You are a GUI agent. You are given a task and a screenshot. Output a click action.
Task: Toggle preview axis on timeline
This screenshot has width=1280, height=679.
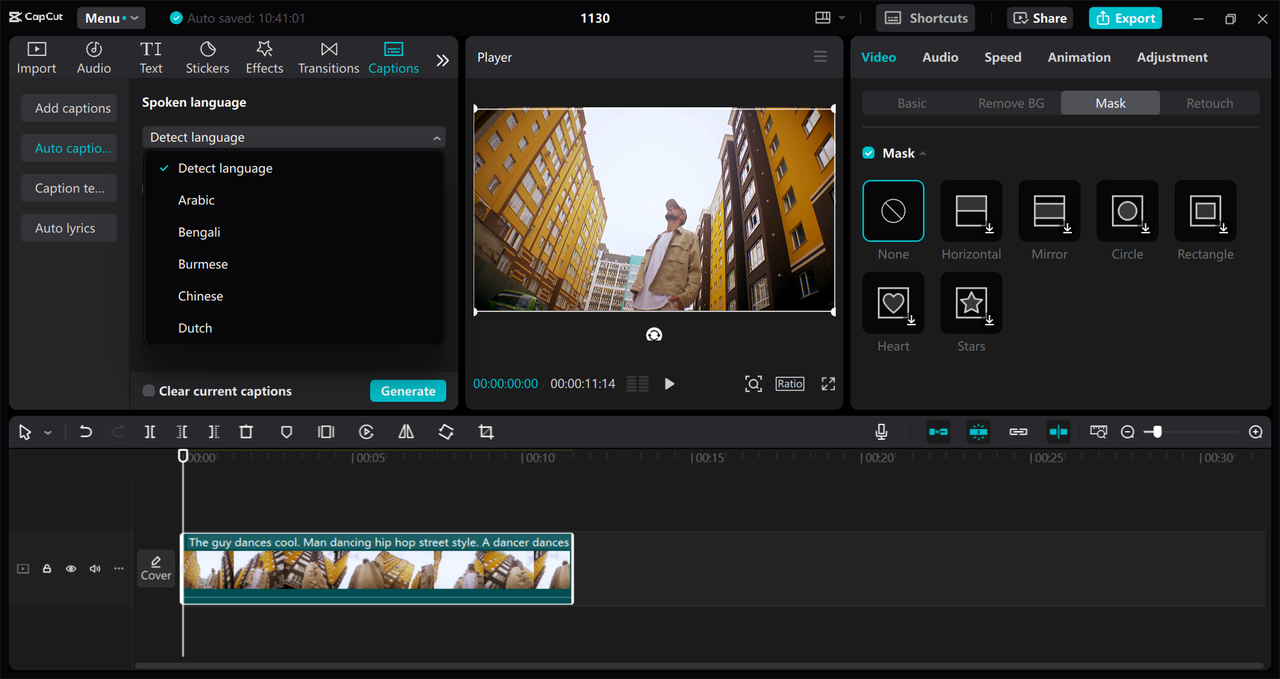[1058, 432]
